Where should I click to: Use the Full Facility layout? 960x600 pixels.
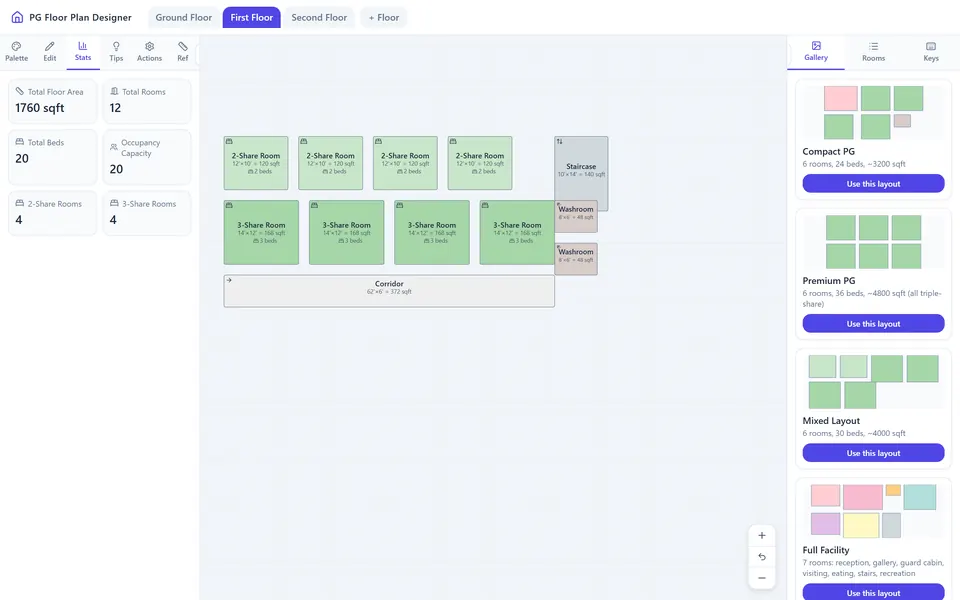coord(873,592)
